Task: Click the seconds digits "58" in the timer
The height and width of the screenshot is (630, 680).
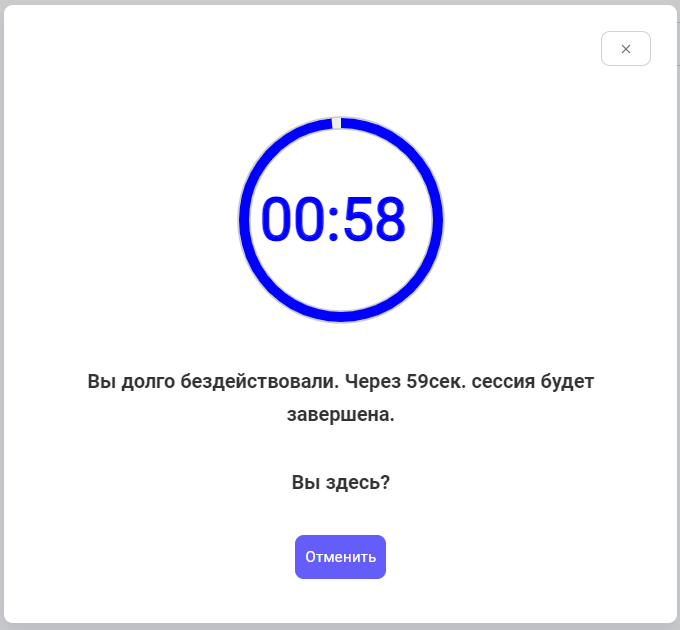Action: tap(374, 221)
